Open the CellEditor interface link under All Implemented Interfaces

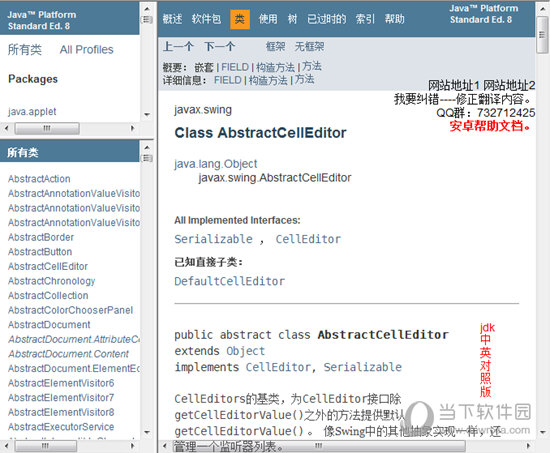(308, 239)
